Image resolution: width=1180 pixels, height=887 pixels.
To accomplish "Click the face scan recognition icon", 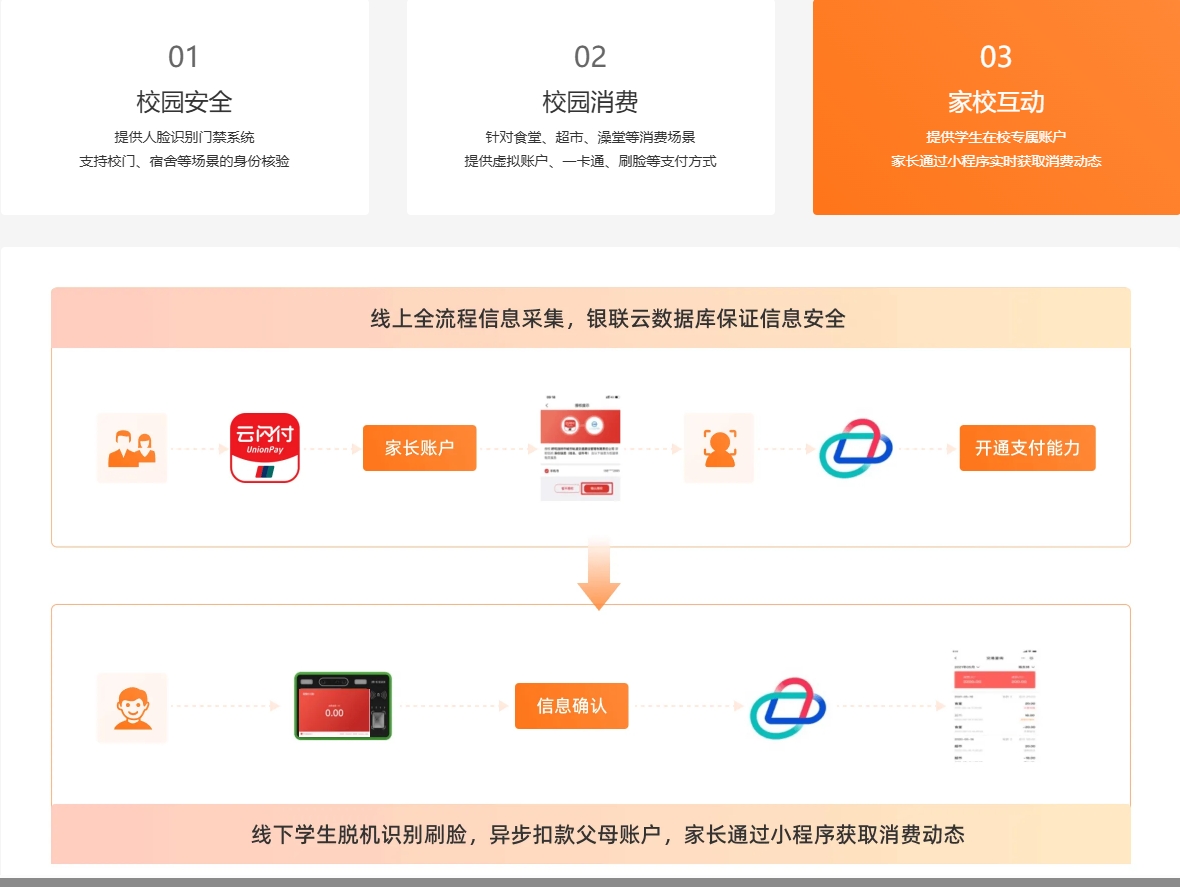I will [x=718, y=448].
